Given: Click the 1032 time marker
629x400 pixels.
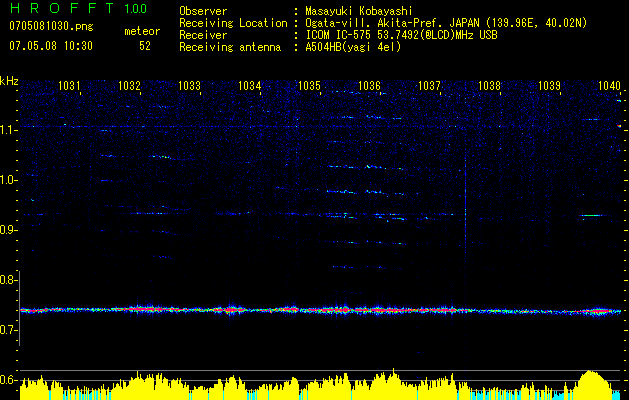Looking at the screenshot, I should [x=129, y=85].
